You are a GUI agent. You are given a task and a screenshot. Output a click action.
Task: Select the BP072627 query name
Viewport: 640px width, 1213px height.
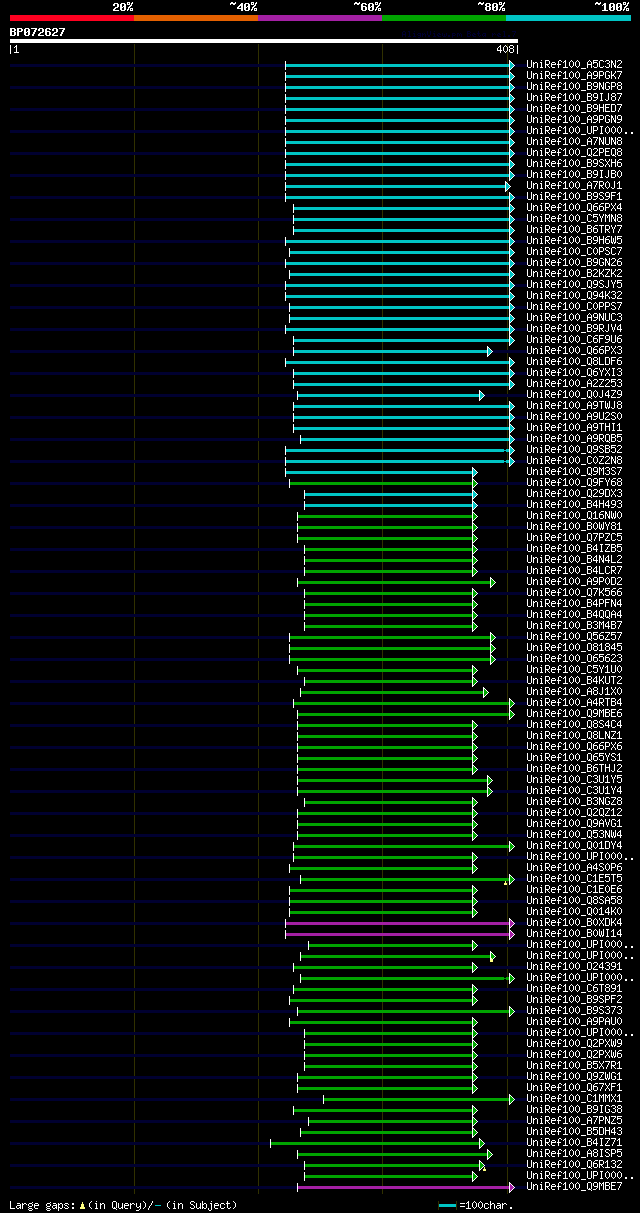pyautogui.click(x=38, y=32)
